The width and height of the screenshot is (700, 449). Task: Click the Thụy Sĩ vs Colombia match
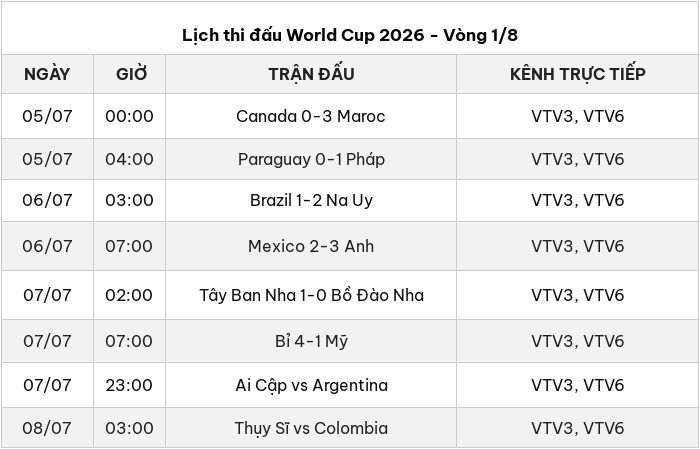[311, 428]
